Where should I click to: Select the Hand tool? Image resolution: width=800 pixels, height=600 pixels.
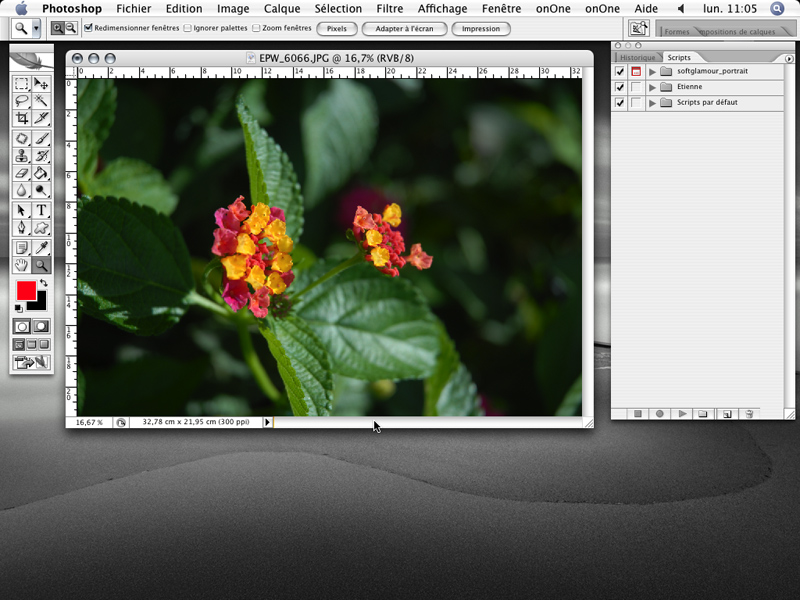[x=21, y=265]
